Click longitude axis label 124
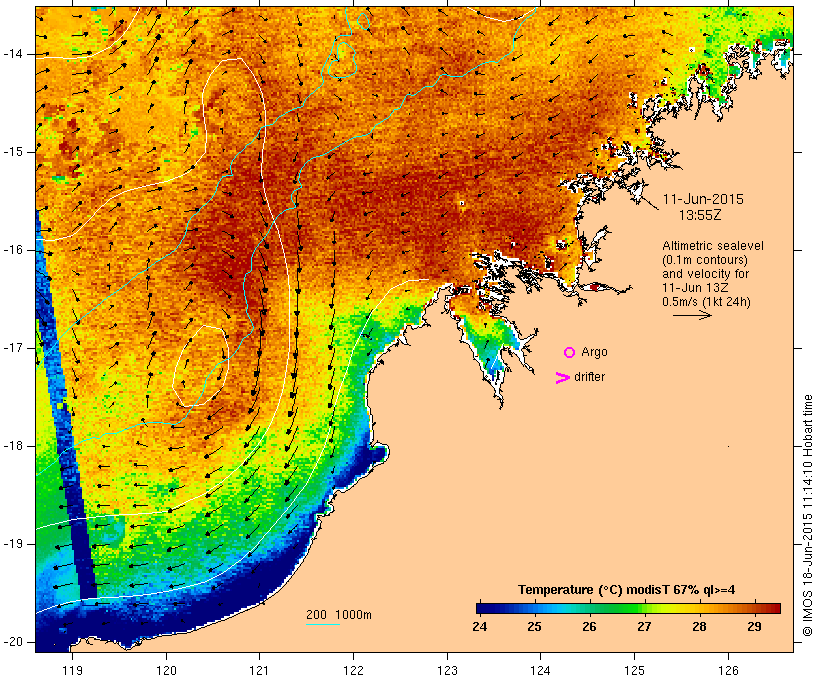 point(540,671)
